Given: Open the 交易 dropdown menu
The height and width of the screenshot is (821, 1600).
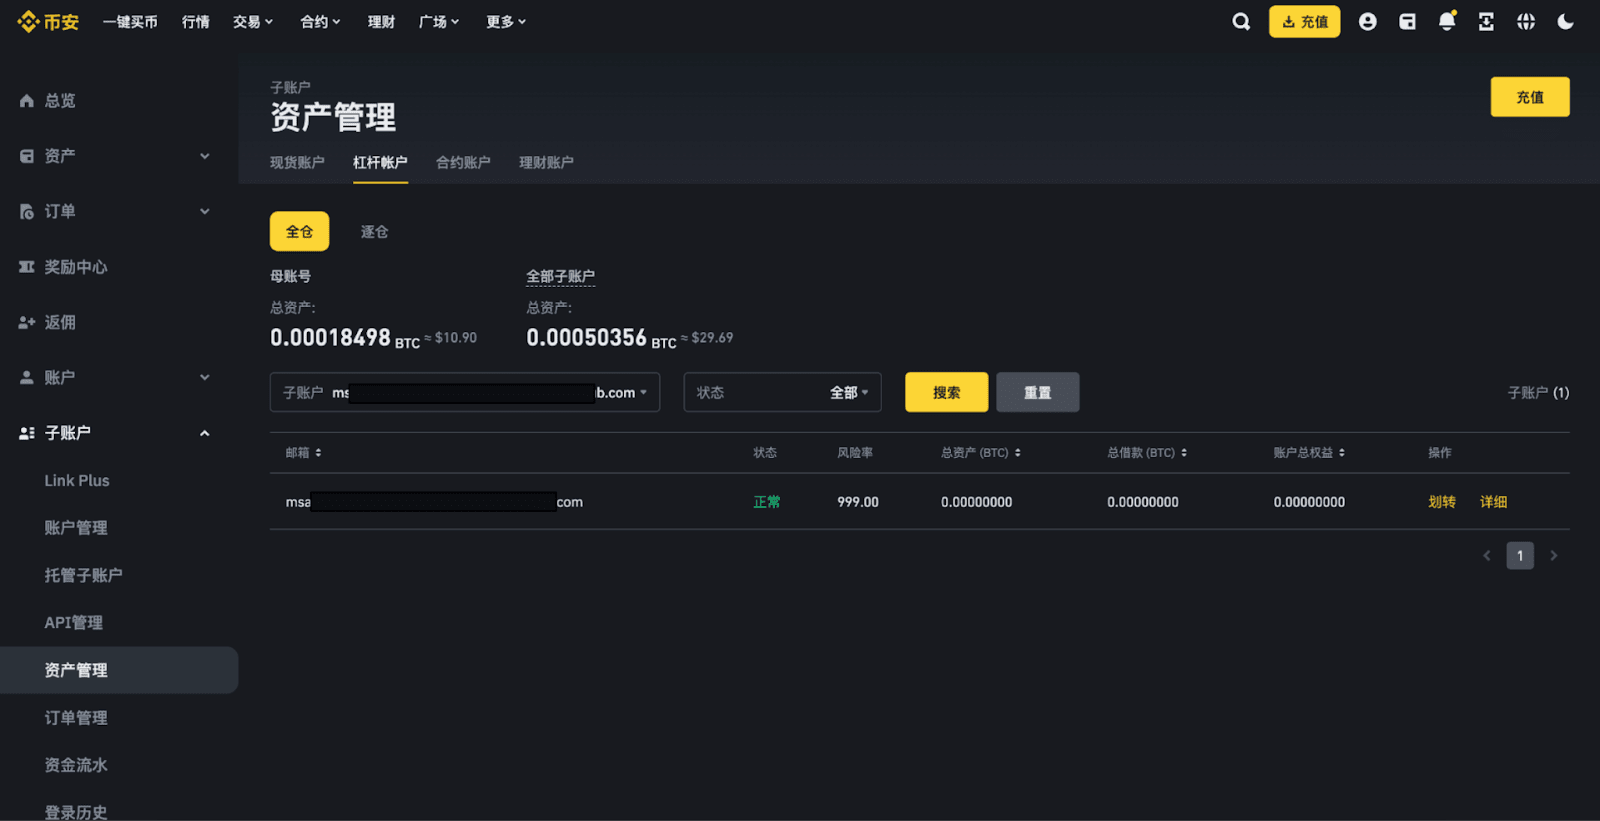Looking at the screenshot, I should coord(253,22).
